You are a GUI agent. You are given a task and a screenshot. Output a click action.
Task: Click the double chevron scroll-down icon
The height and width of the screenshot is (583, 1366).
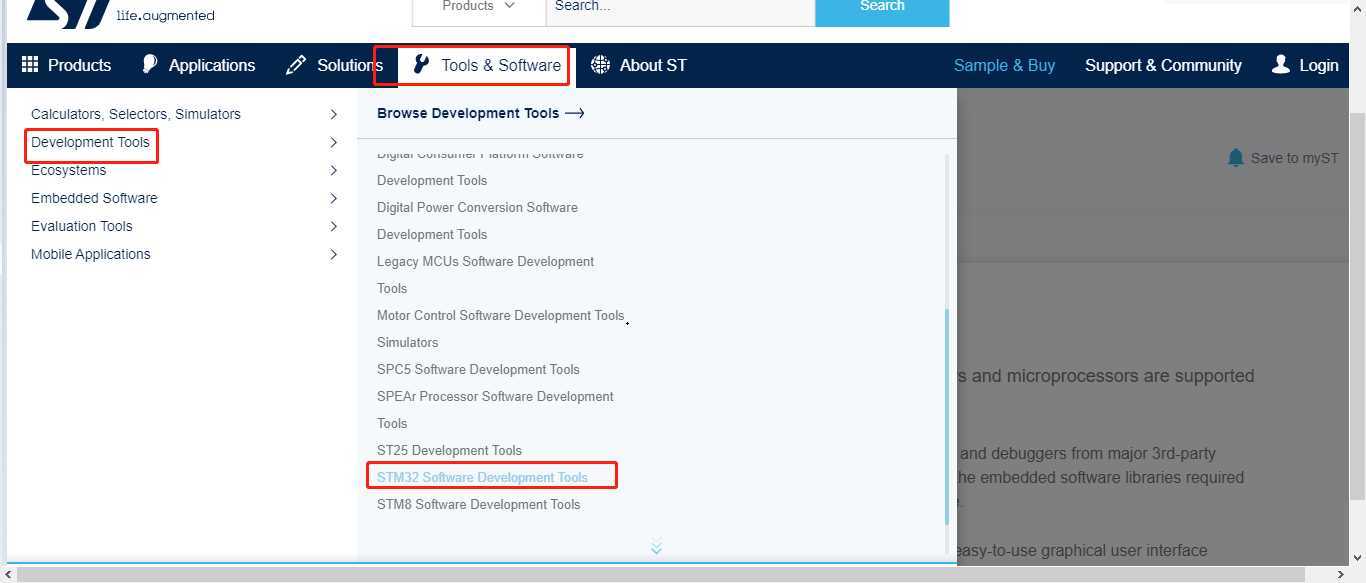[x=656, y=548]
